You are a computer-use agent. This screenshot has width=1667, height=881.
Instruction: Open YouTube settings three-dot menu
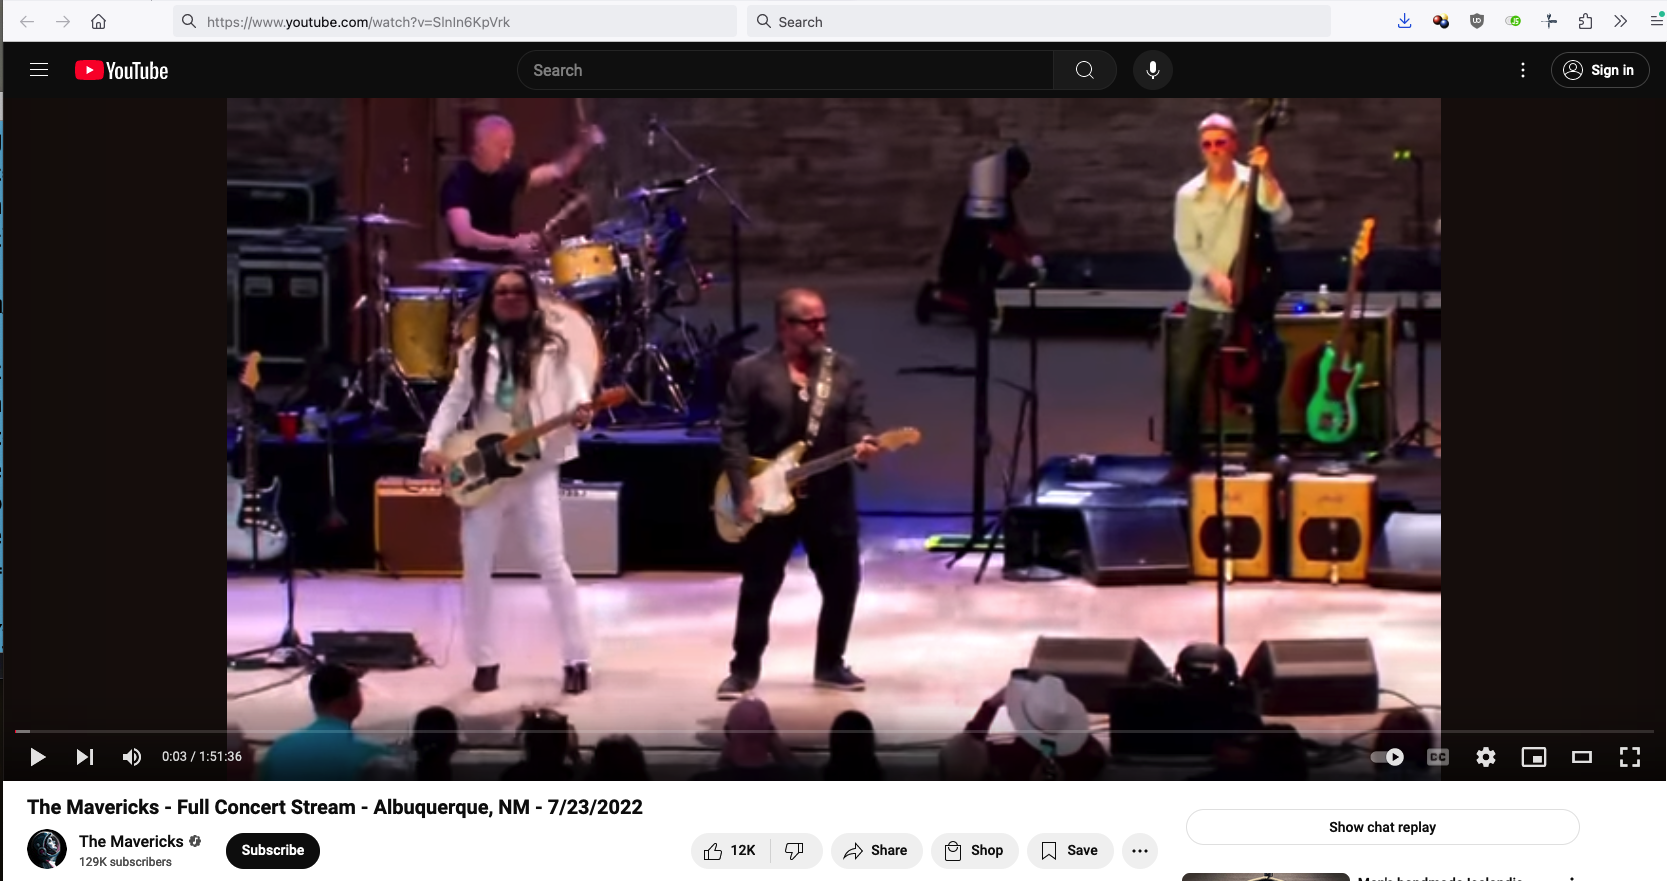pyautogui.click(x=1523, y=70)
